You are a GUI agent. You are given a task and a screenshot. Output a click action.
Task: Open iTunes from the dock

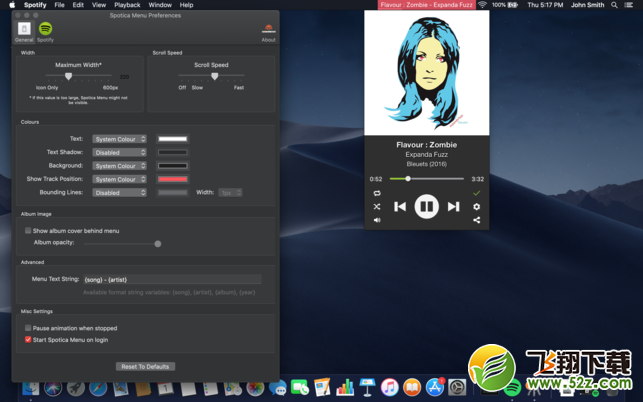390,388
